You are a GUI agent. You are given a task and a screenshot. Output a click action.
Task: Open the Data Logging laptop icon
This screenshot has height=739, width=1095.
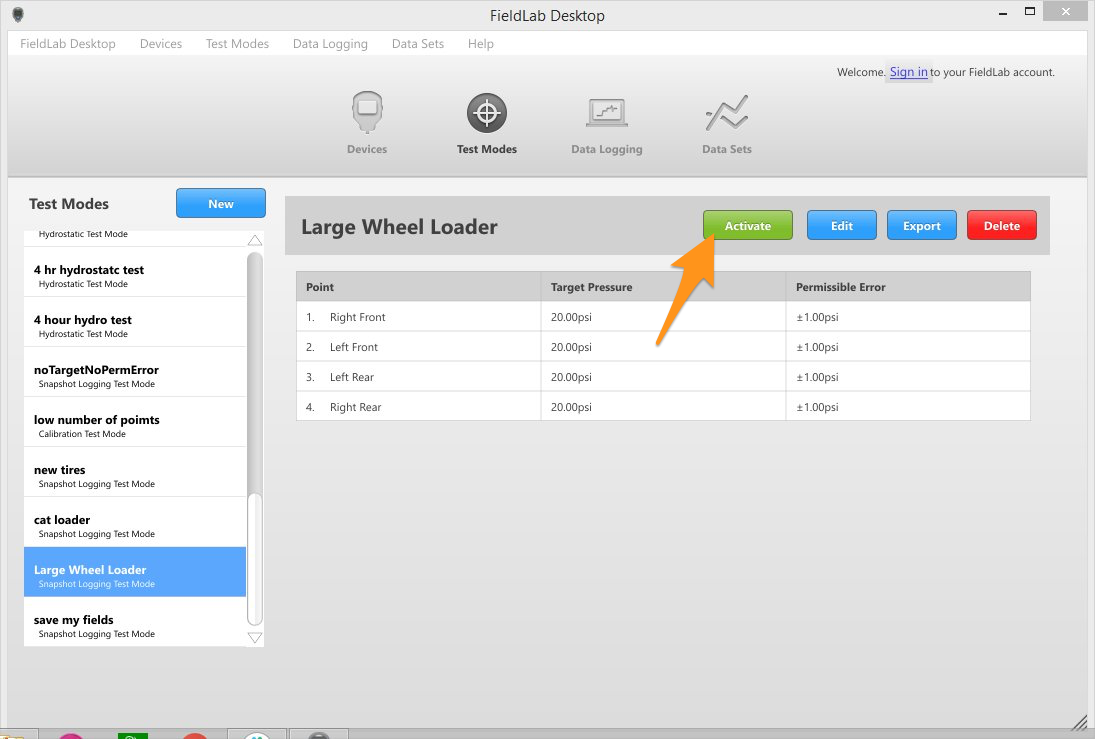(607, 112)
